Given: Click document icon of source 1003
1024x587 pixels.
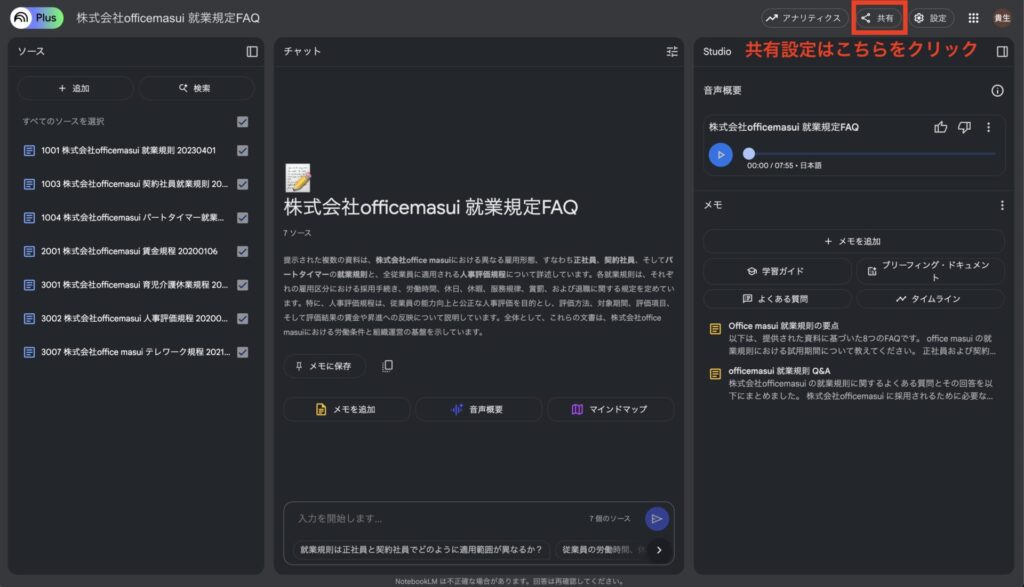Looking at the screenshot, I should point(29,184).
